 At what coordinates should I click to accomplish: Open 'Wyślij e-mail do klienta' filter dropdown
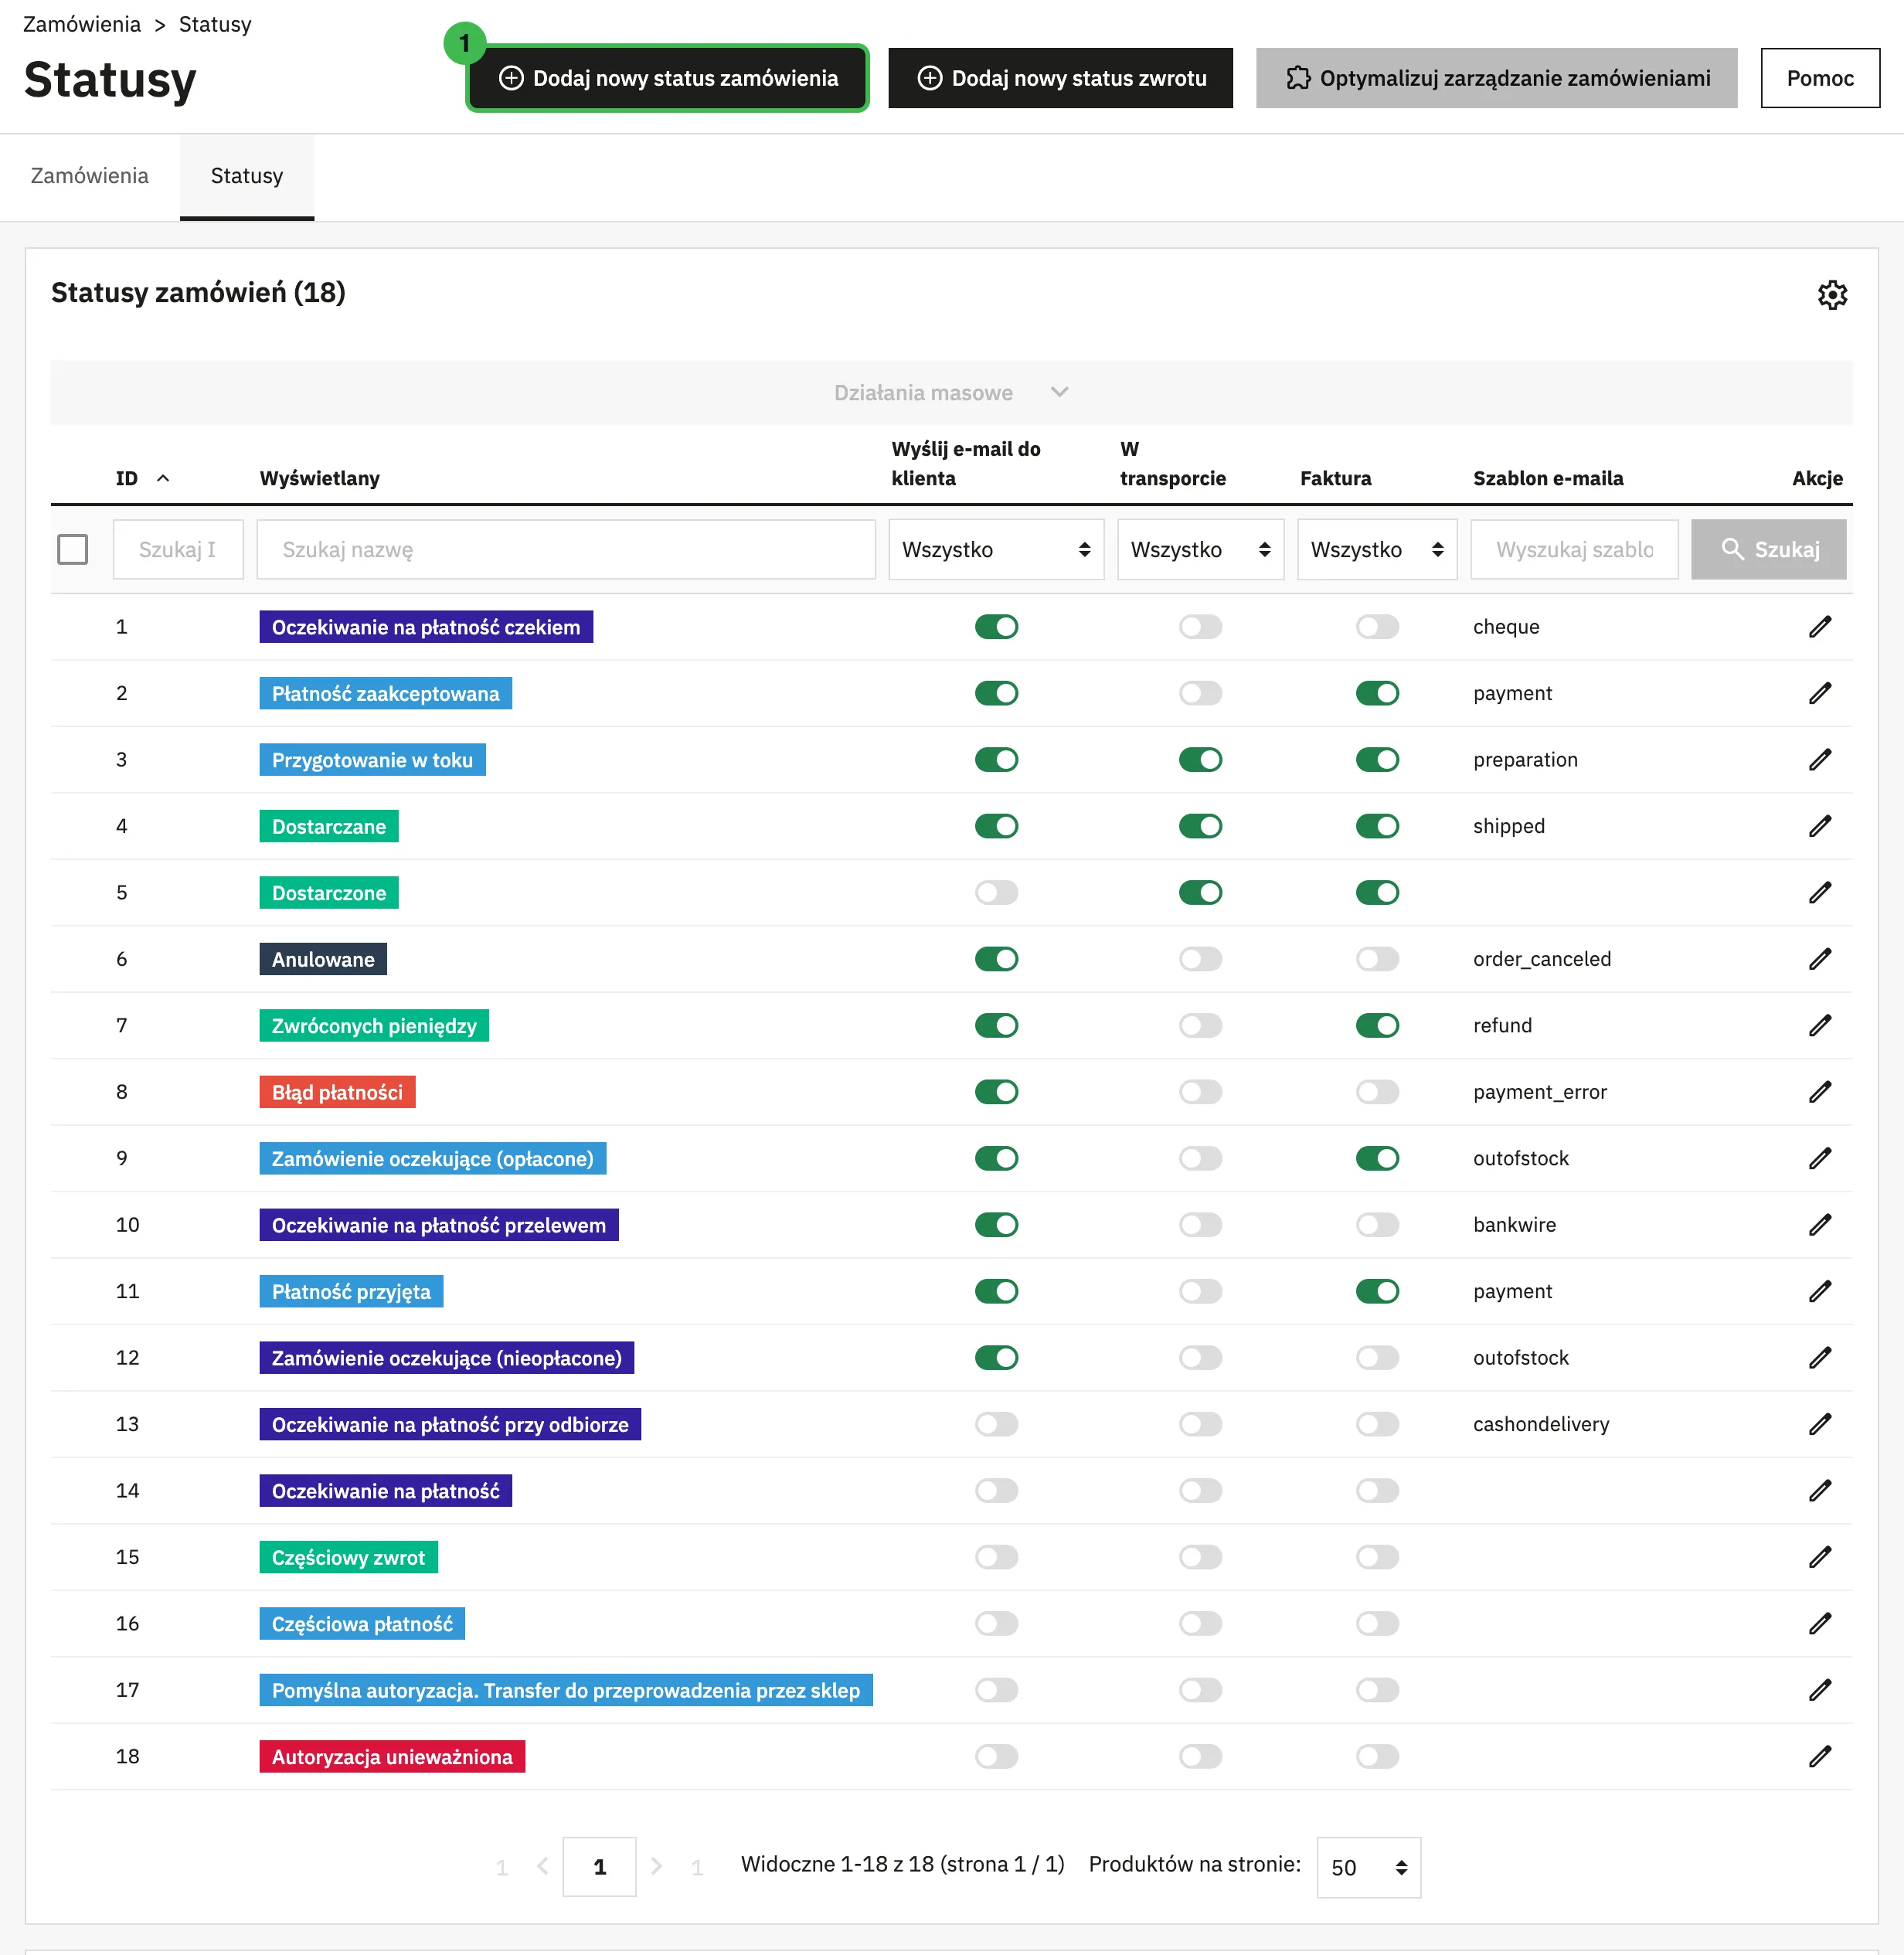pos(996,549)
